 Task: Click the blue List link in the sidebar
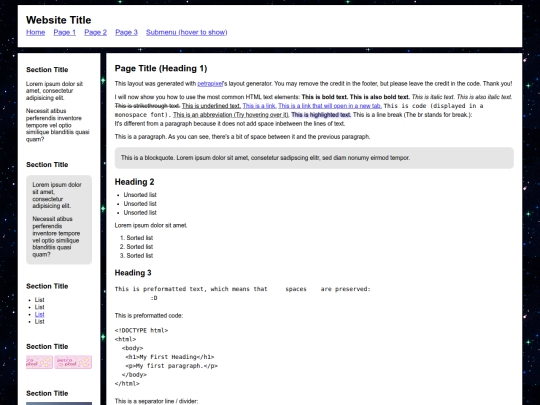40,314
